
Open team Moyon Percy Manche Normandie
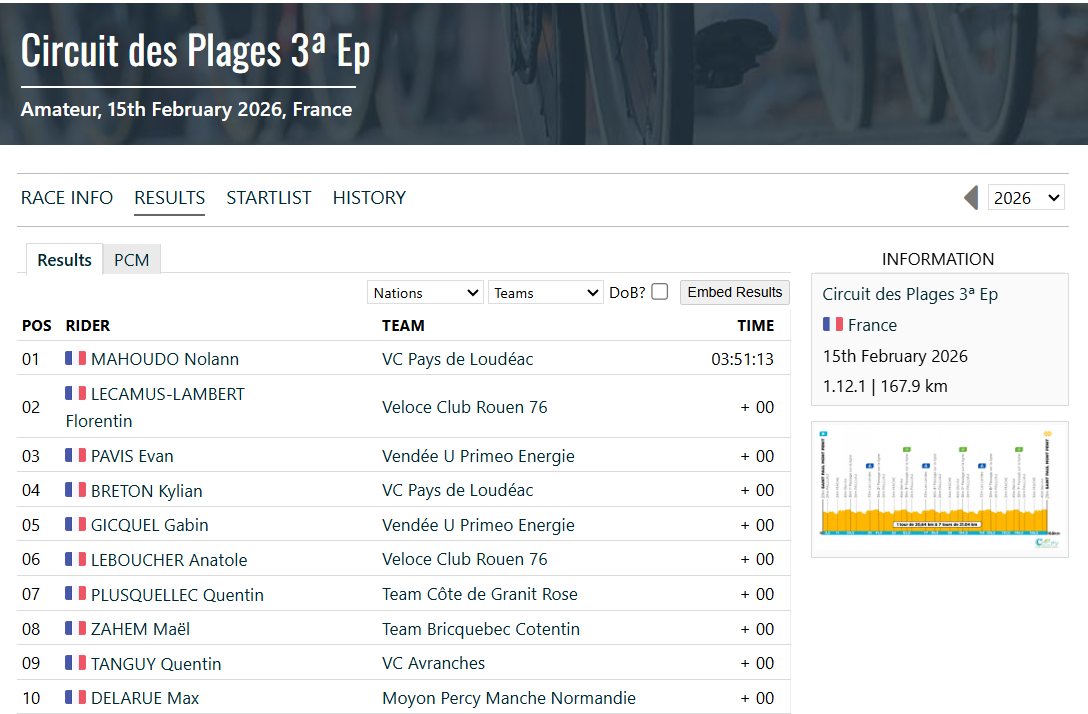(509, 698)
